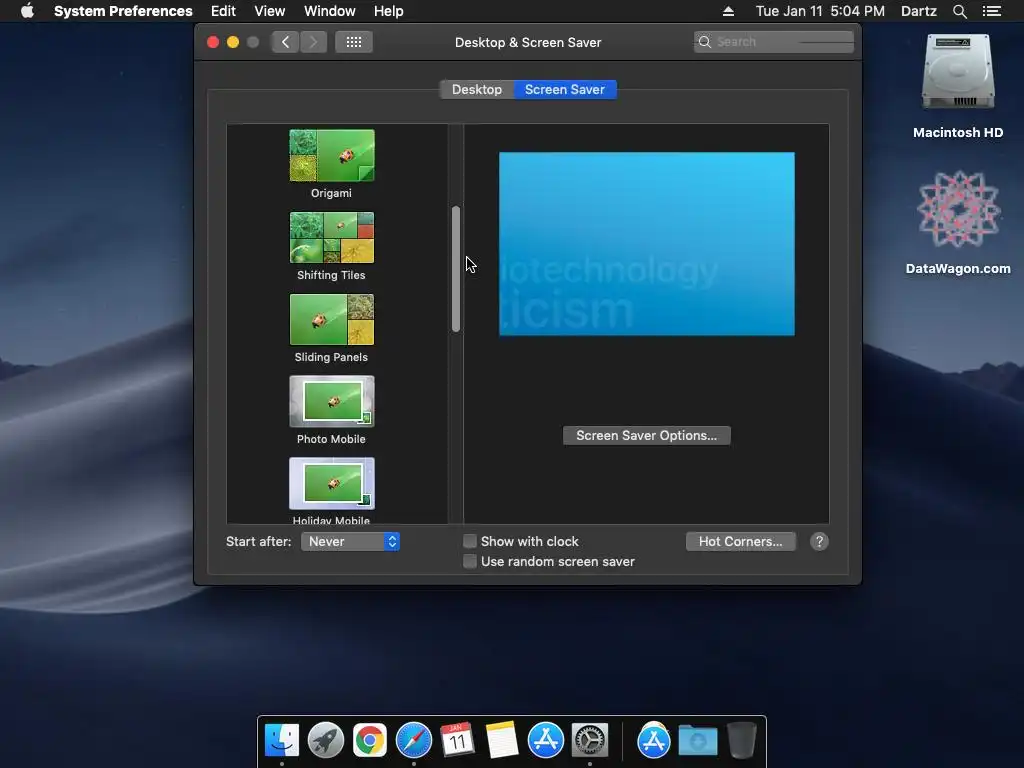1024x768 pixels.
Task: Open the View menu
Action: pos(270,11)
